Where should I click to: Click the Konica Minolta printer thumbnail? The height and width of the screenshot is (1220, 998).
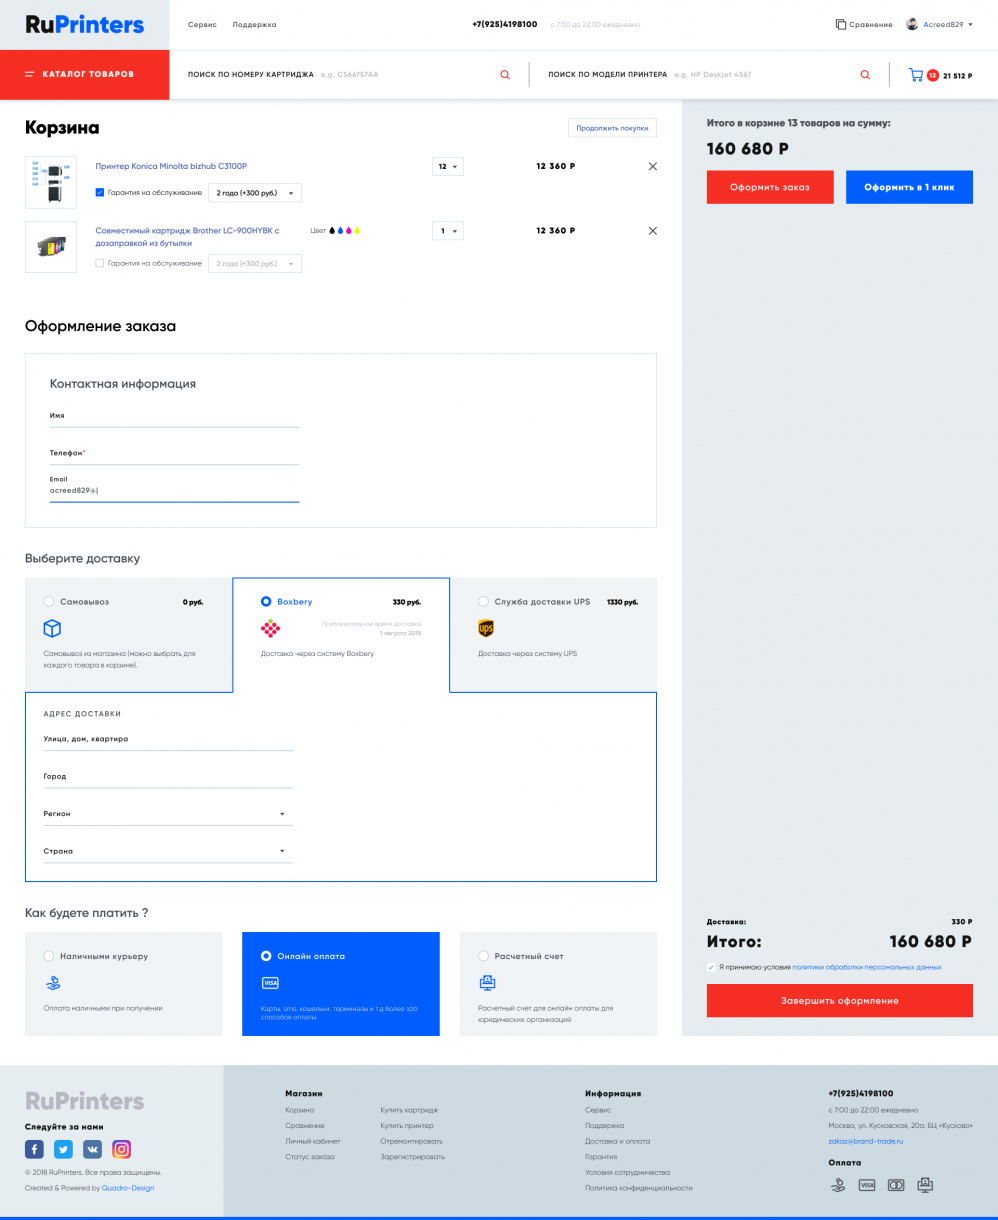click(51, 182)
